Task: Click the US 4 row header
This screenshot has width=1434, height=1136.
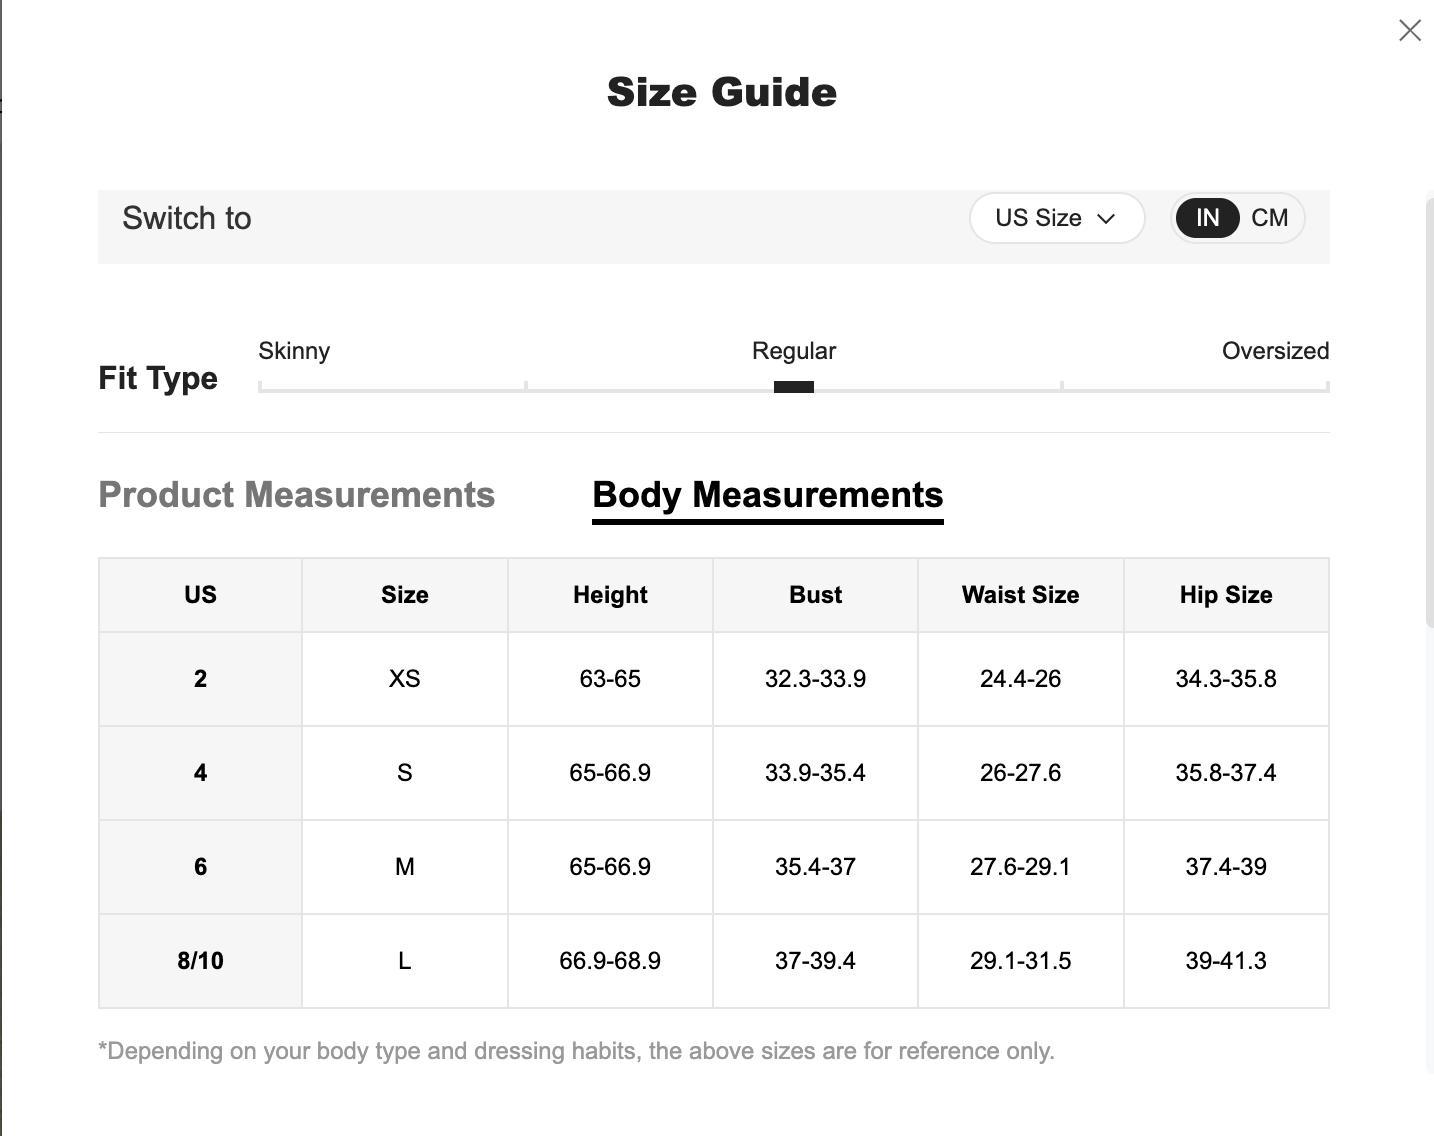Action: point(200,773)
